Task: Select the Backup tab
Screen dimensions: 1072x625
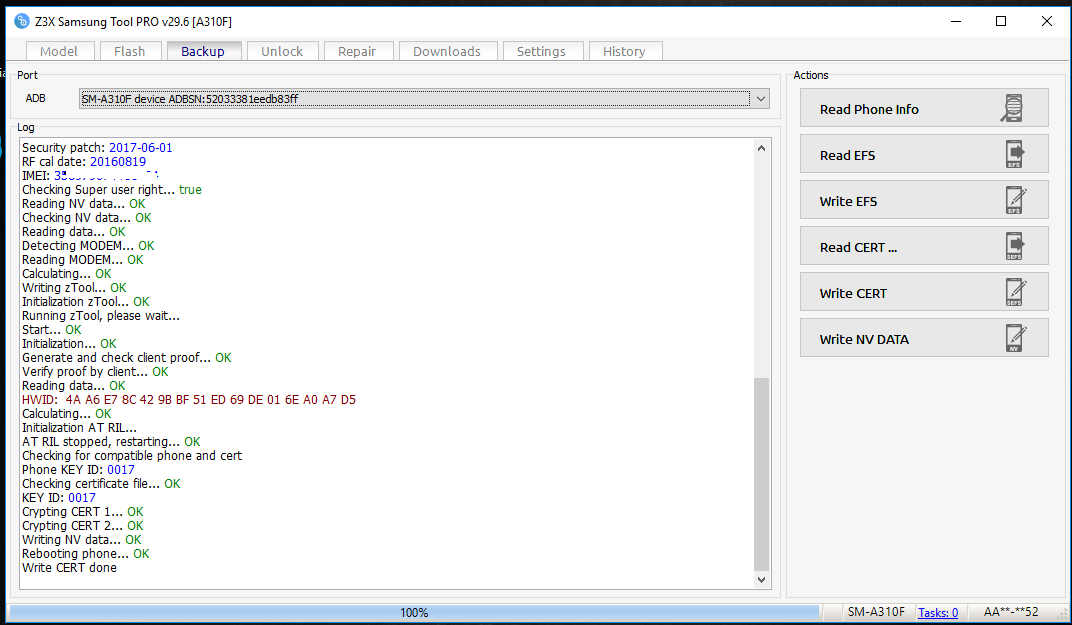Action: (x=203, y=51)
